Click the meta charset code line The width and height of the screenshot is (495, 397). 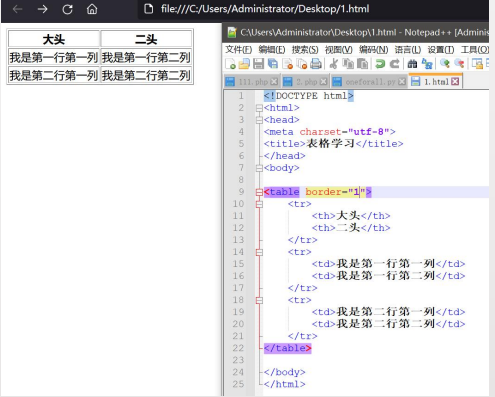coord(329,132)
